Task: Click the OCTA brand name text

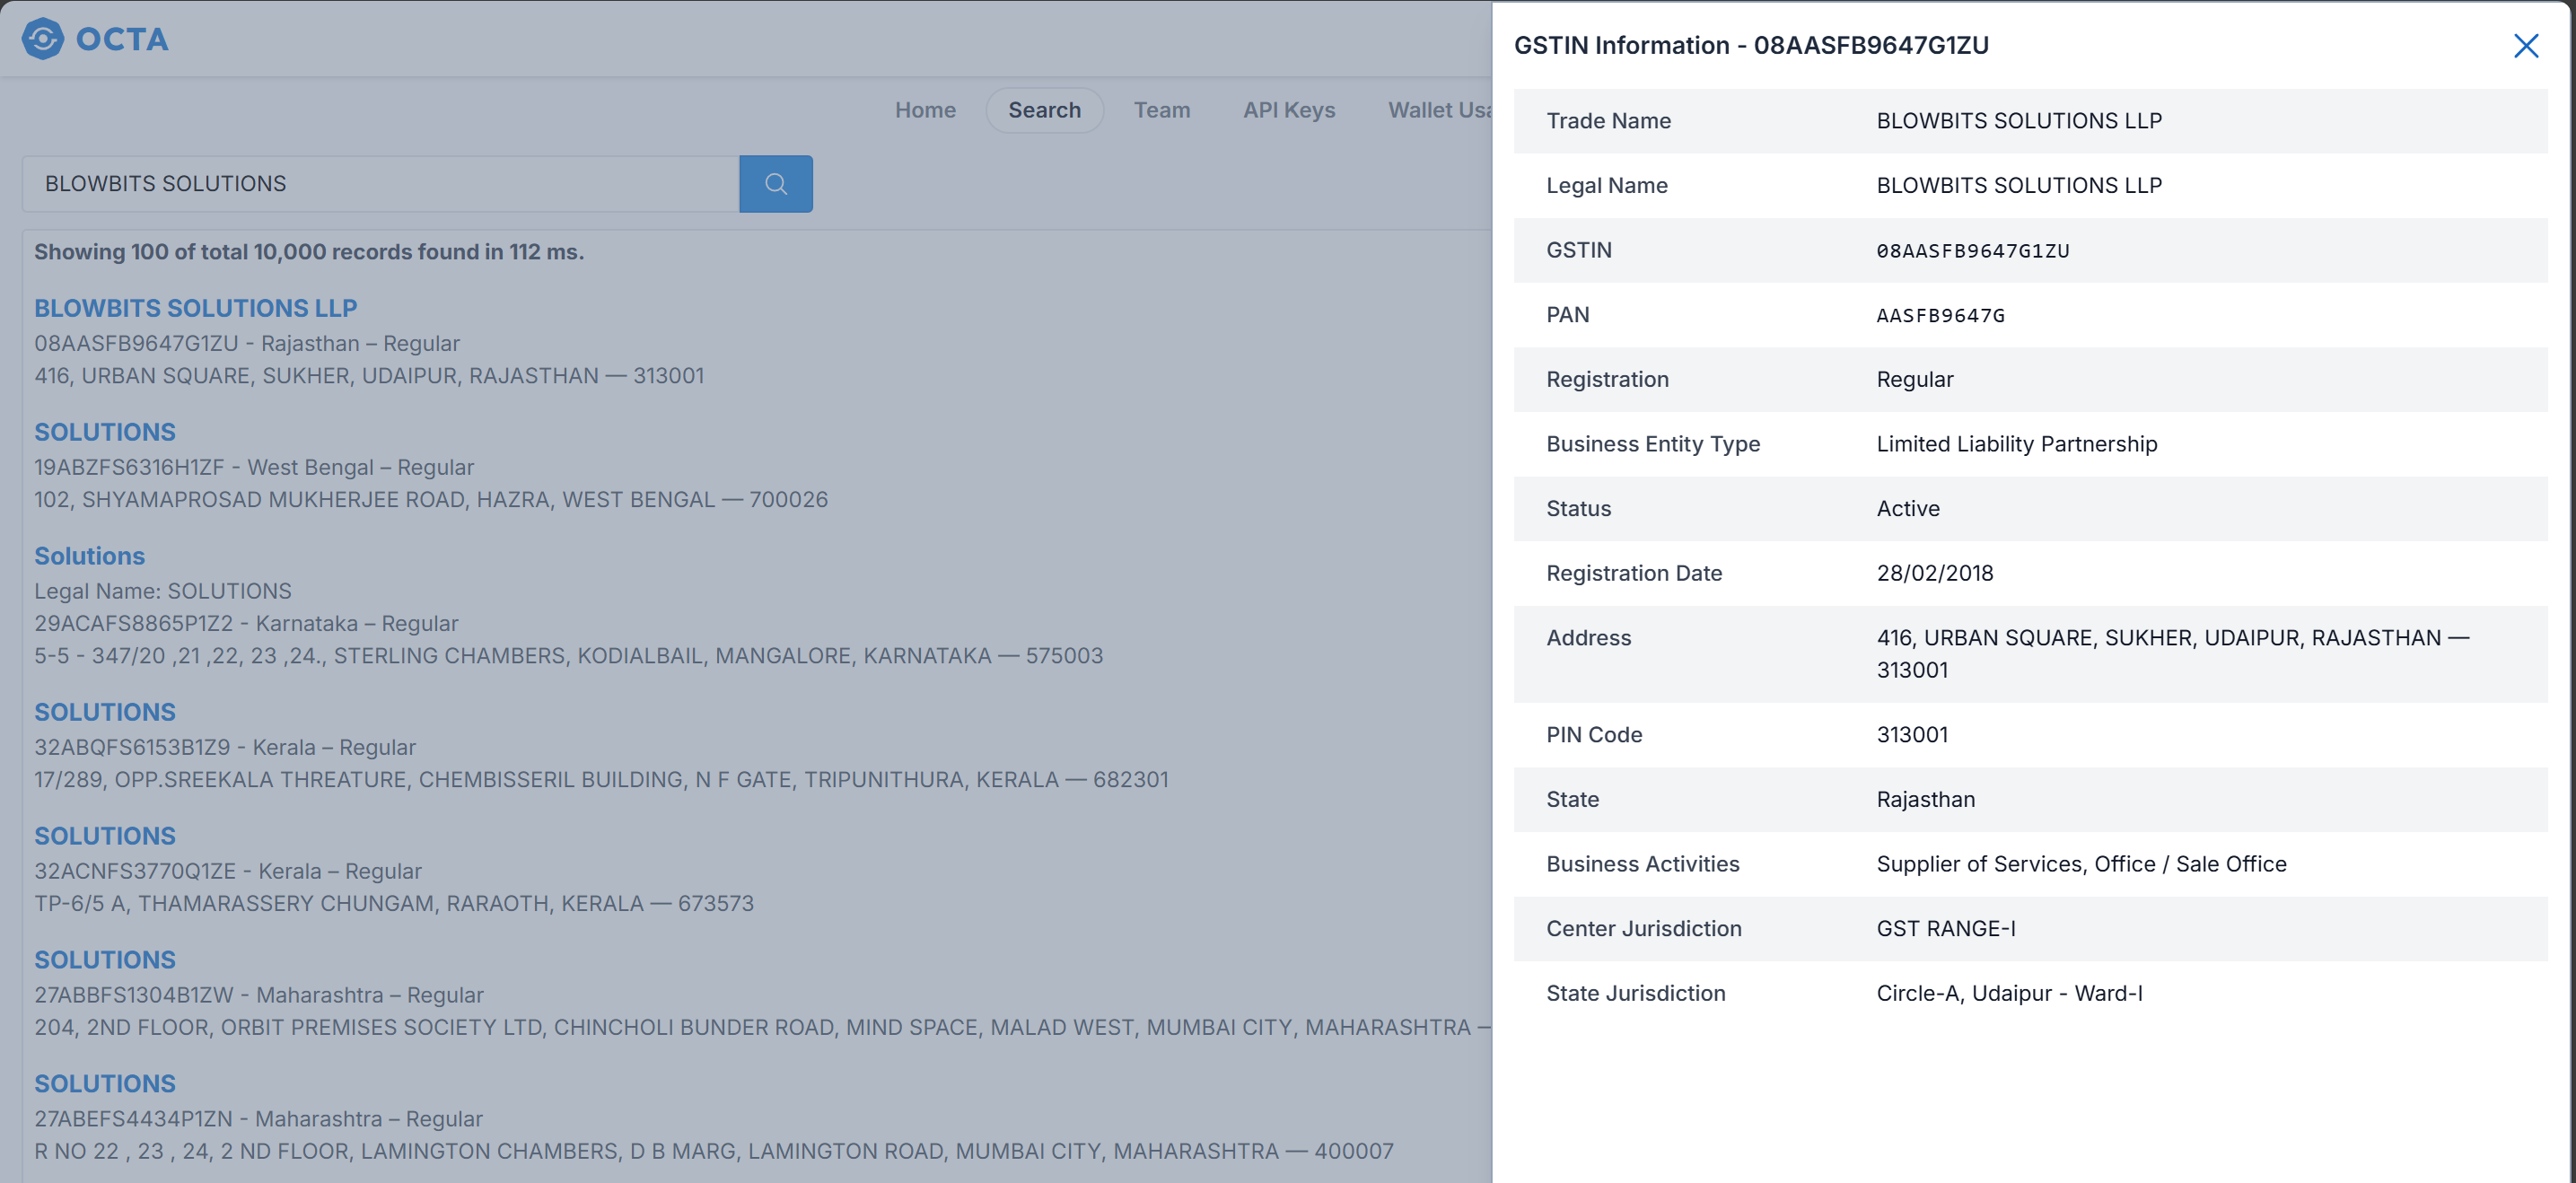Action: pos(122,39)
